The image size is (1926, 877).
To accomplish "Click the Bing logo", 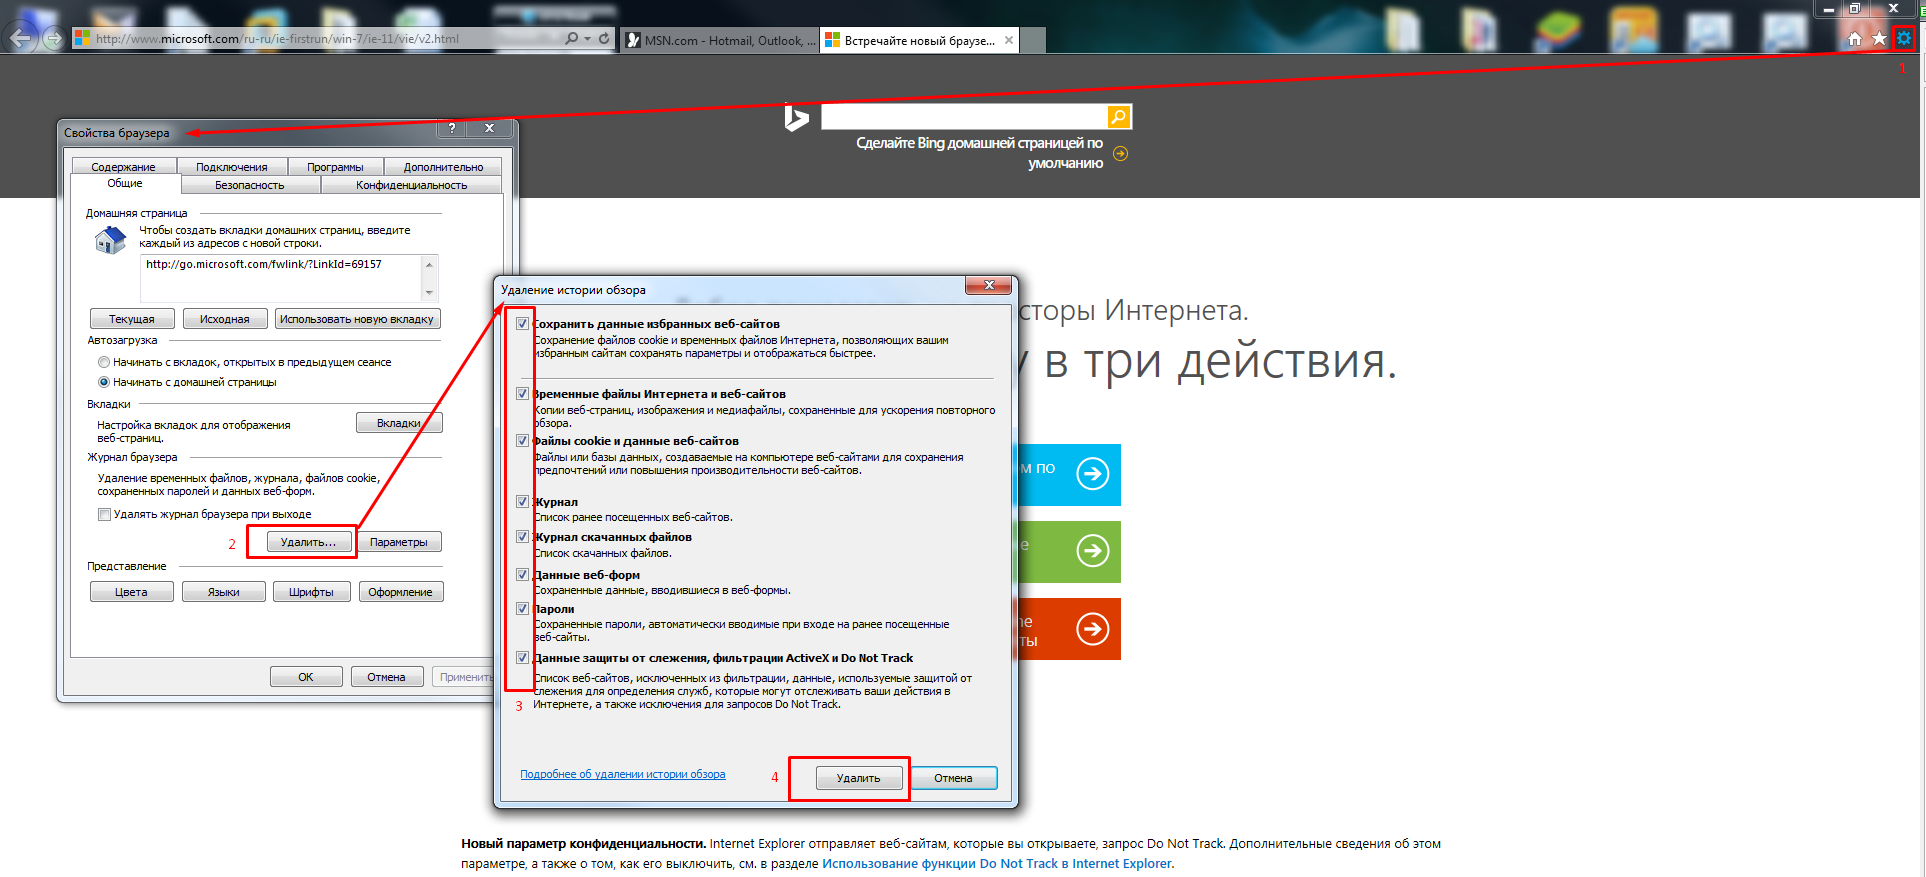I will [x=797, y=118].
